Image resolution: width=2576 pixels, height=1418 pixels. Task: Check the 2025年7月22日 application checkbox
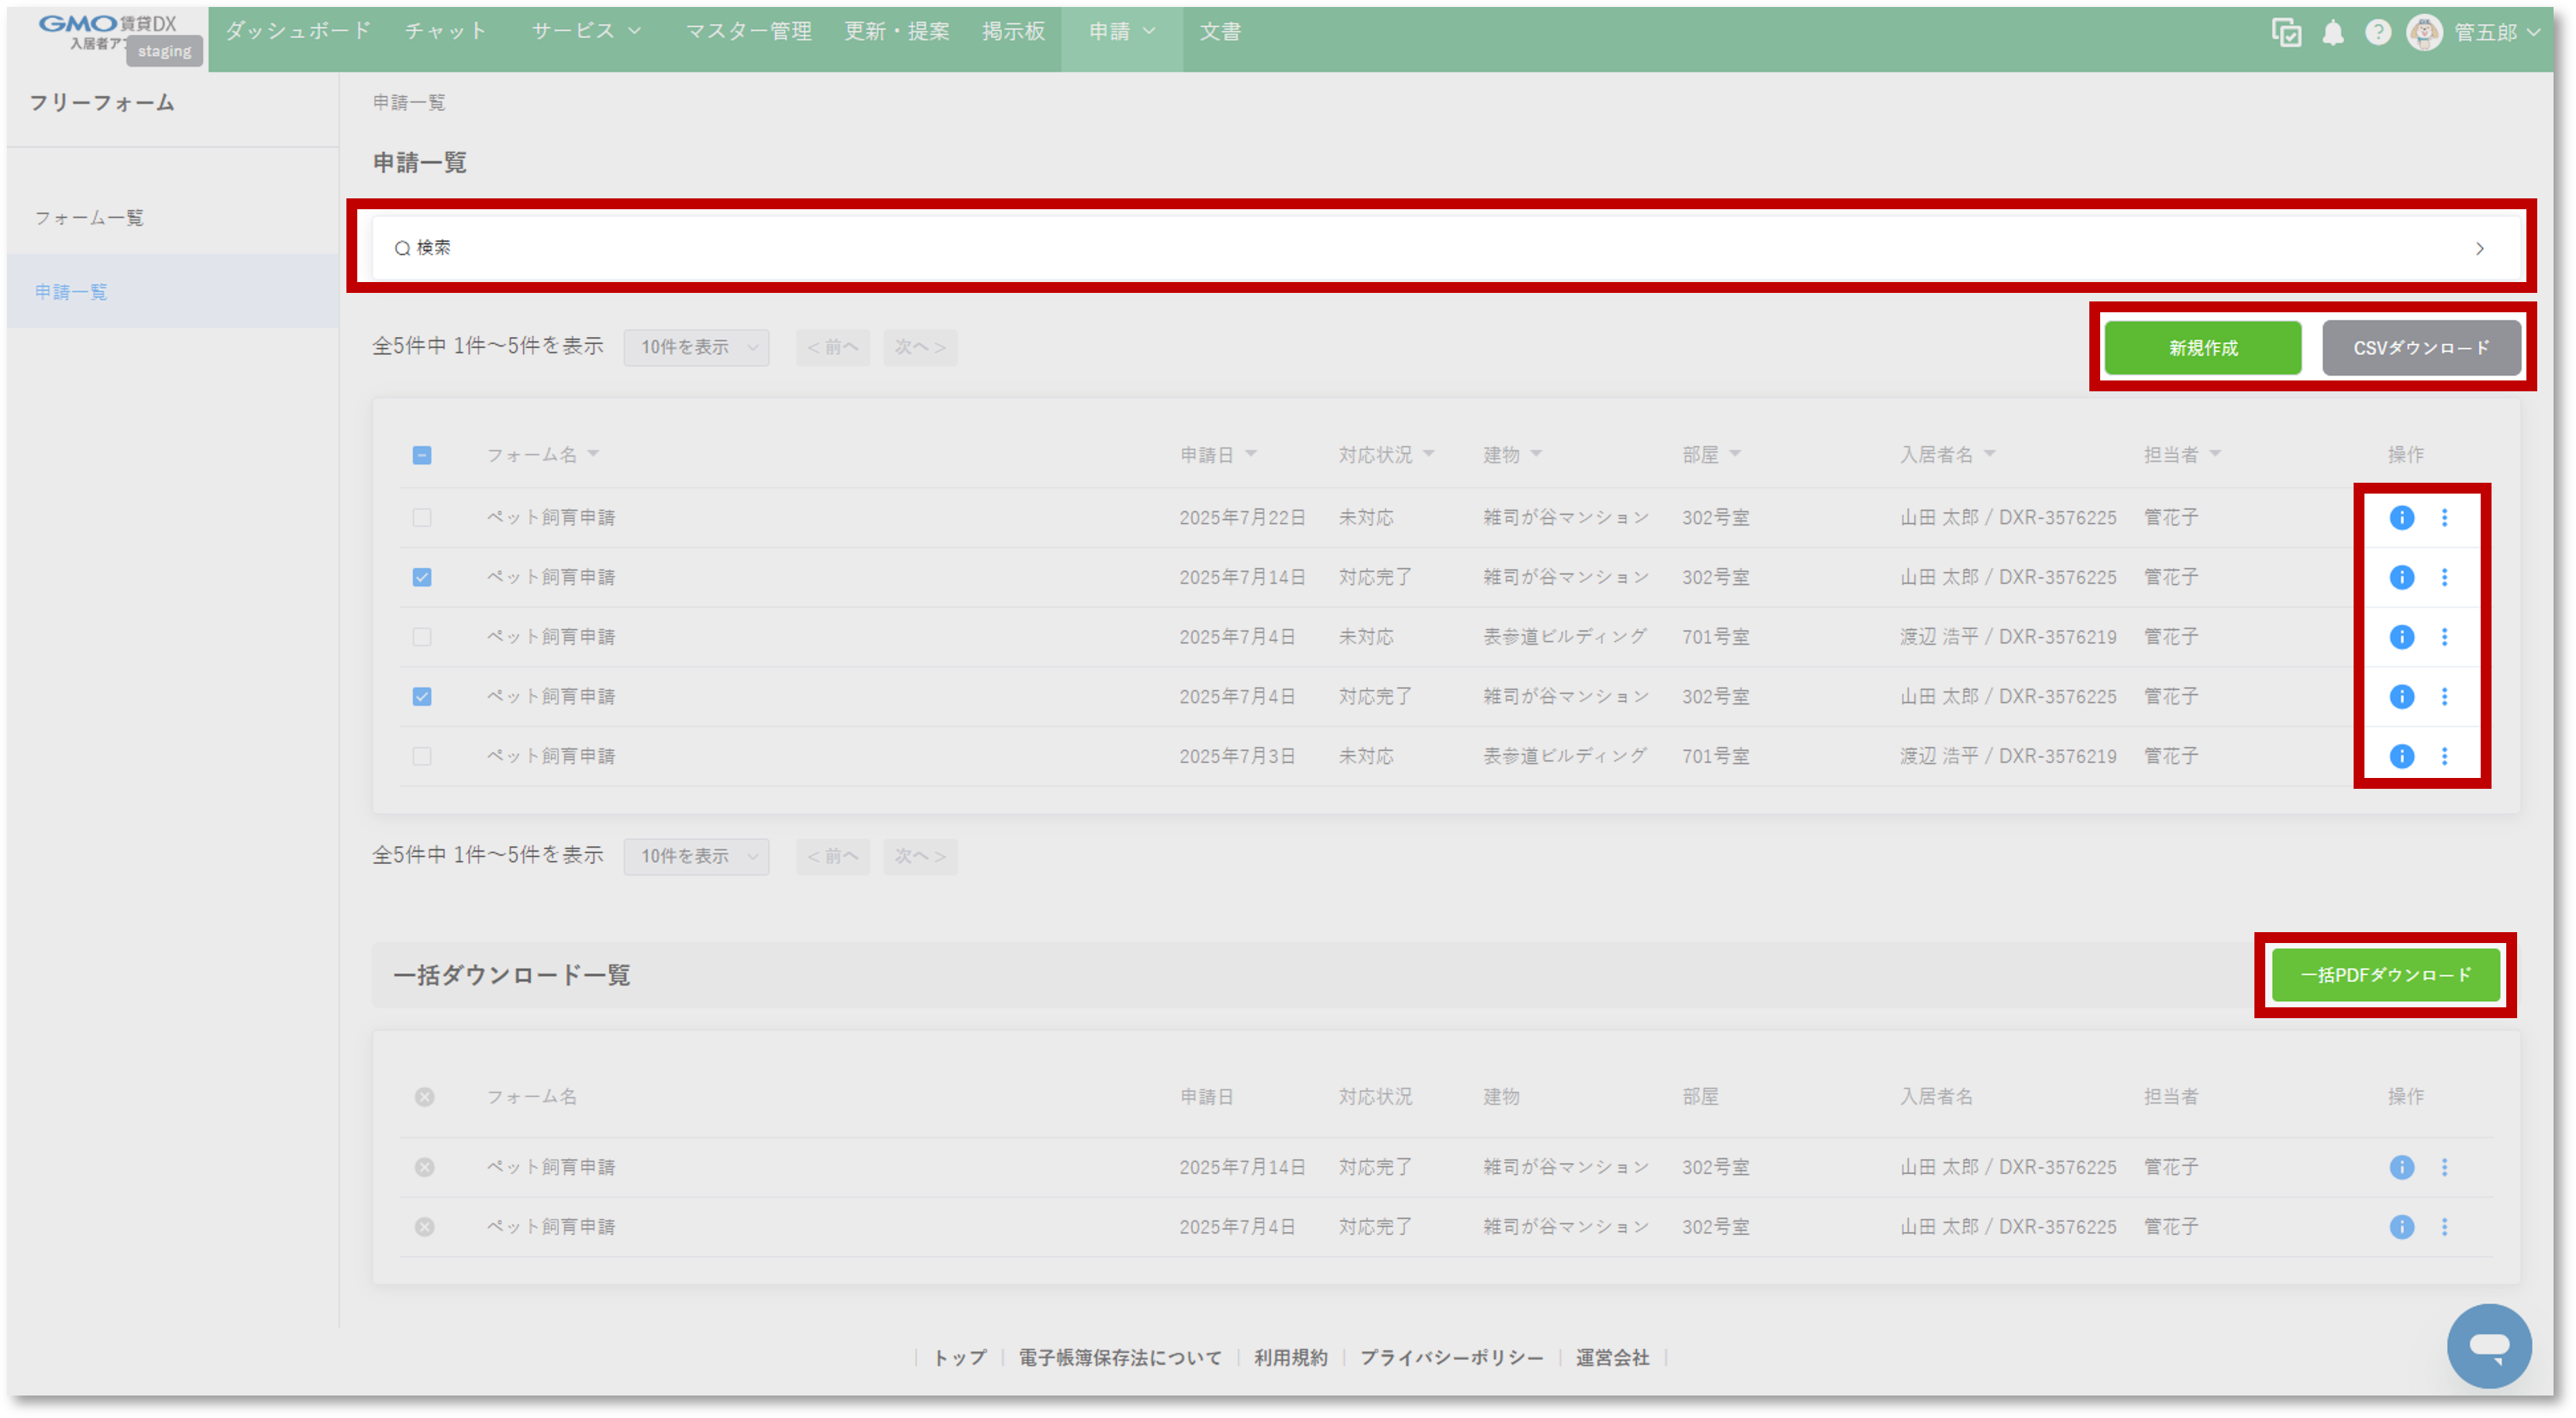point(422,518)
